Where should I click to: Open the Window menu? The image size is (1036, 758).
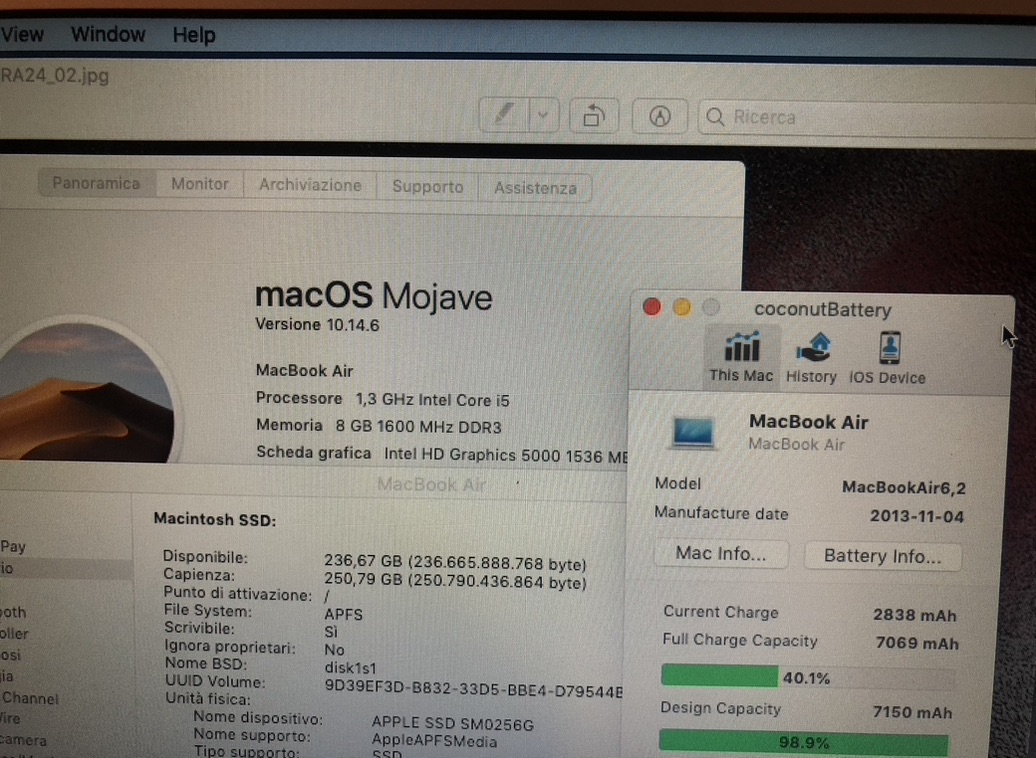108,34
